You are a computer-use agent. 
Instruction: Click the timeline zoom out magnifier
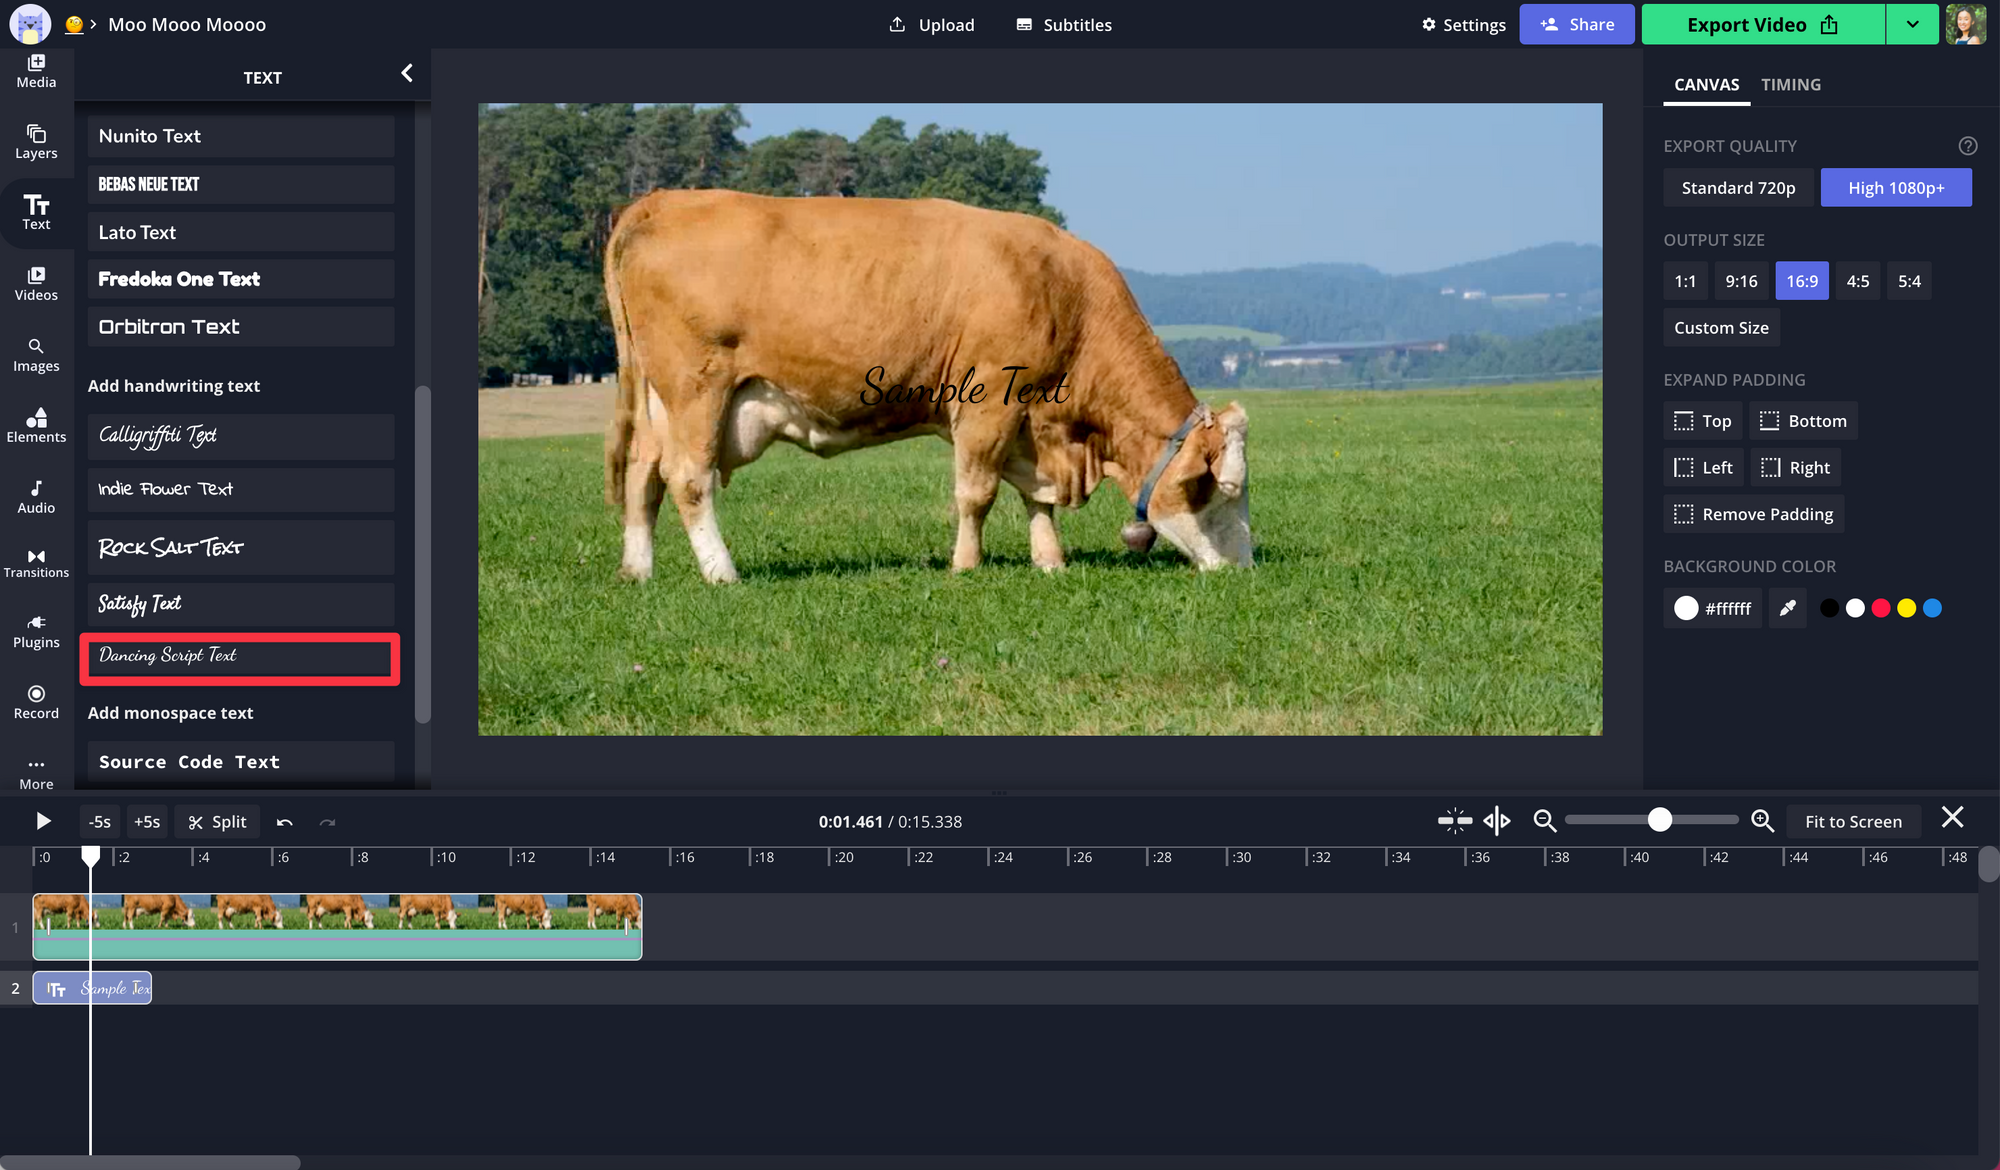pyautogui.click(x=1545, y=821)
